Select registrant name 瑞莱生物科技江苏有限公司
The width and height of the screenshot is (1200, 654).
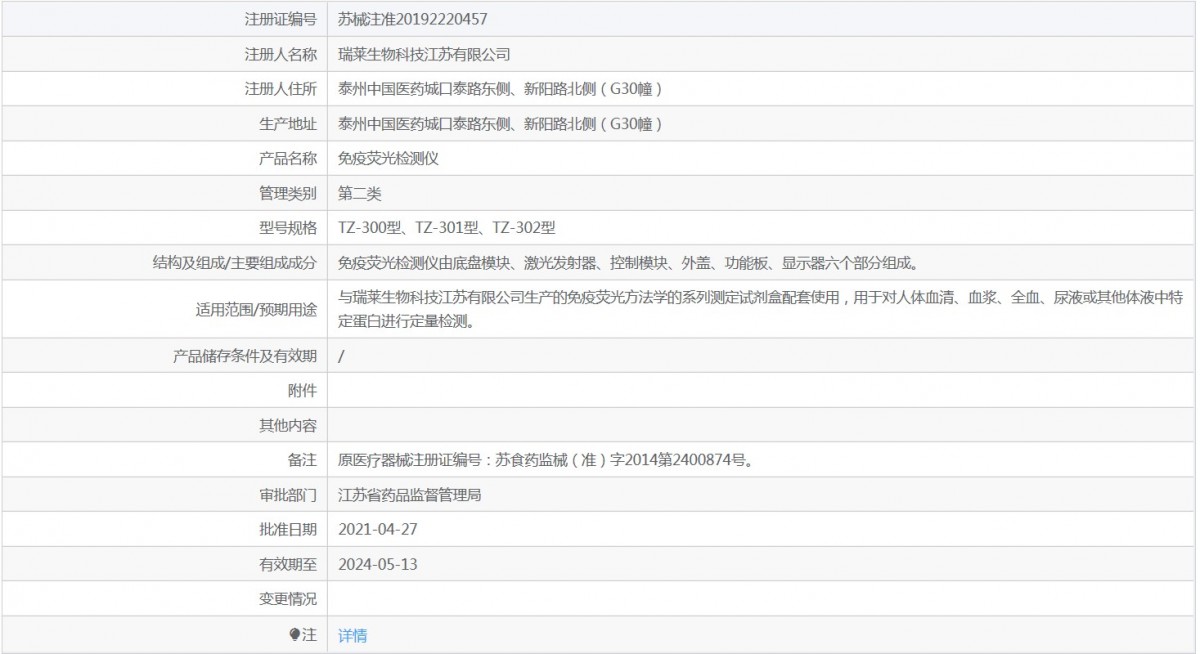(x=424, y=54)
